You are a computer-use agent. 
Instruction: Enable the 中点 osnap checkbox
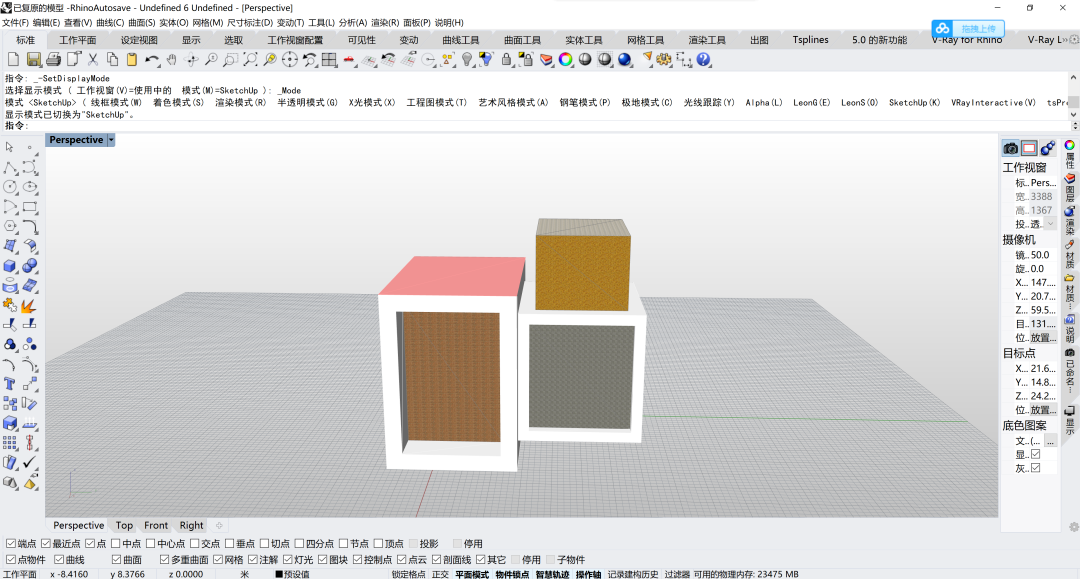point(115,544)
